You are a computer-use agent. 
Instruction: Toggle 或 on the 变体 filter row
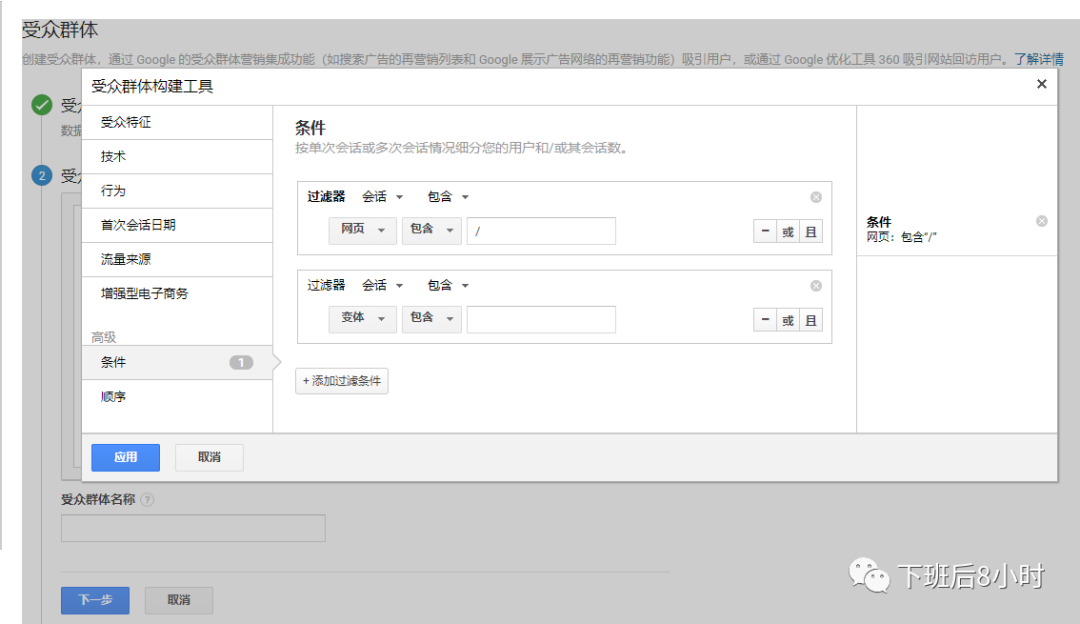(786, 319)
